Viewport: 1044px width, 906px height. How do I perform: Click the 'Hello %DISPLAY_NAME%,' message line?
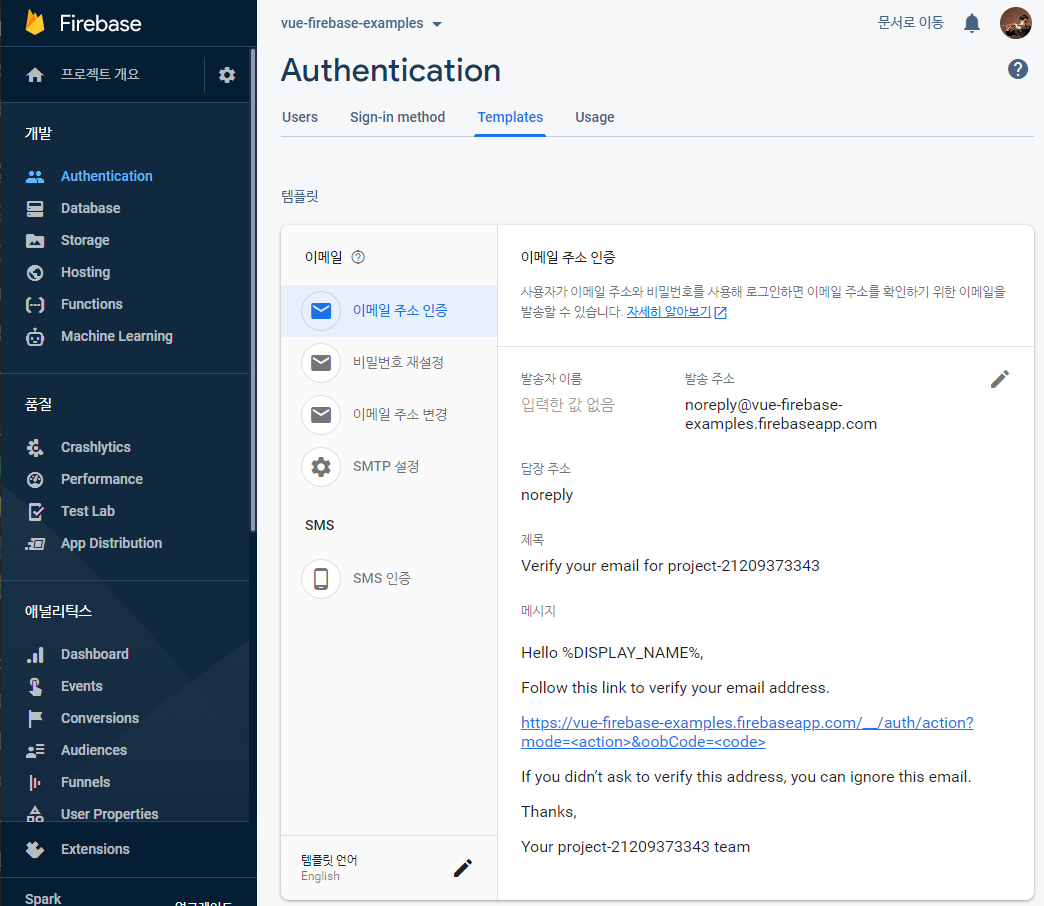pos(612,653)
